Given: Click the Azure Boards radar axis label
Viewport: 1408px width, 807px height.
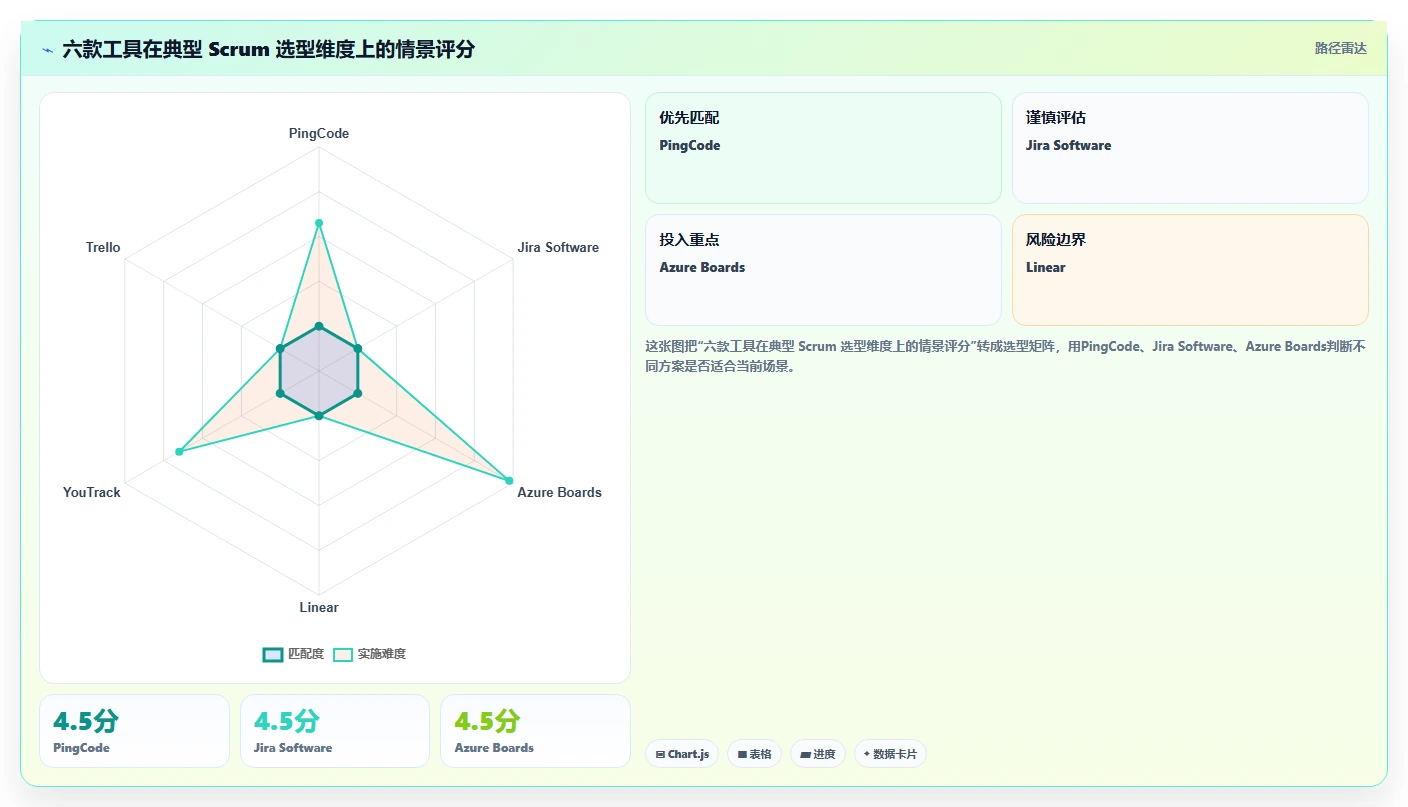Looking at the screenshot, I should (x=559, y=492).
